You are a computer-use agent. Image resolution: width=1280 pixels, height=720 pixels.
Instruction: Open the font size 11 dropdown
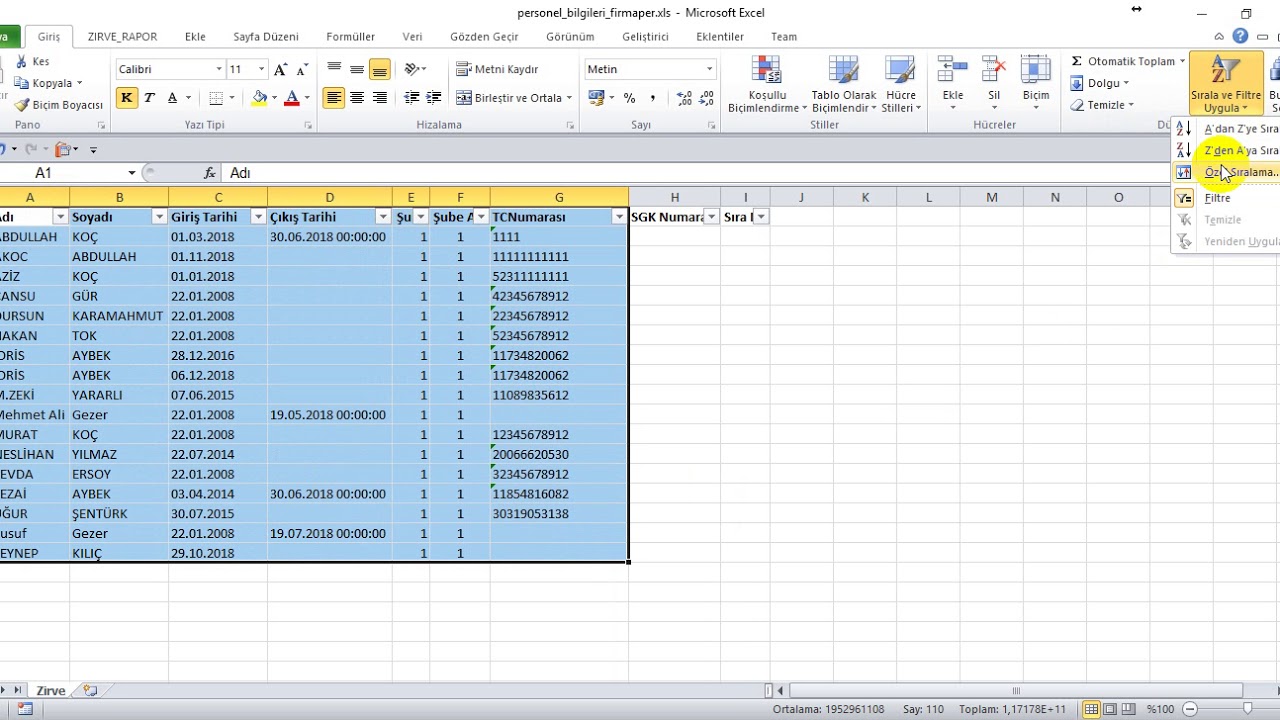(x=261, y=69)
